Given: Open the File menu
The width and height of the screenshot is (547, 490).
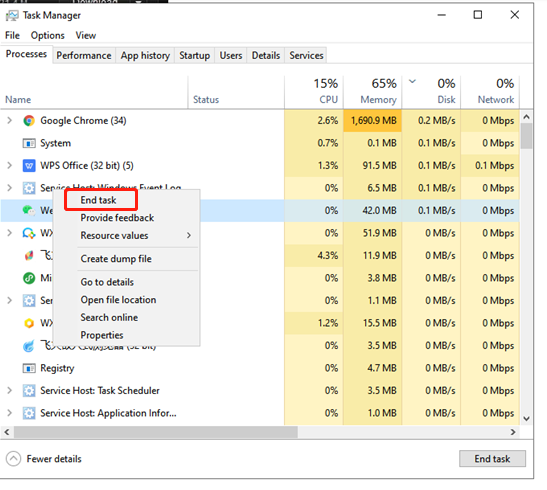Looking at the screenshot, I should tap(12, 36).
